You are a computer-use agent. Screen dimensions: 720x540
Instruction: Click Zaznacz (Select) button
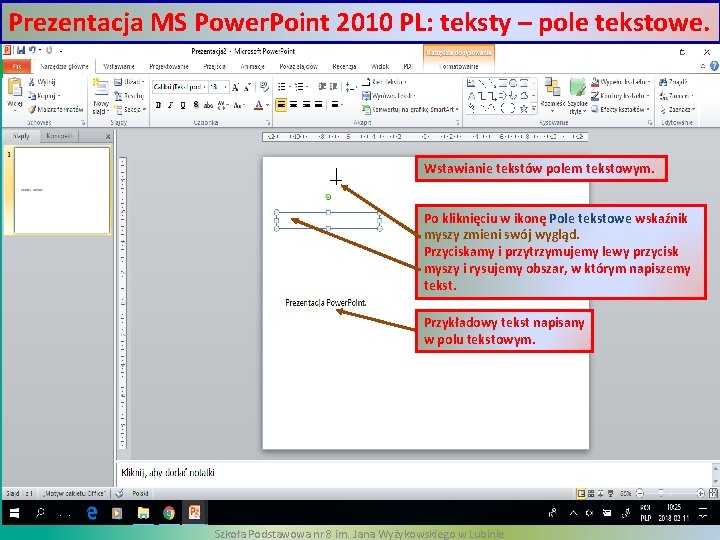677,109
